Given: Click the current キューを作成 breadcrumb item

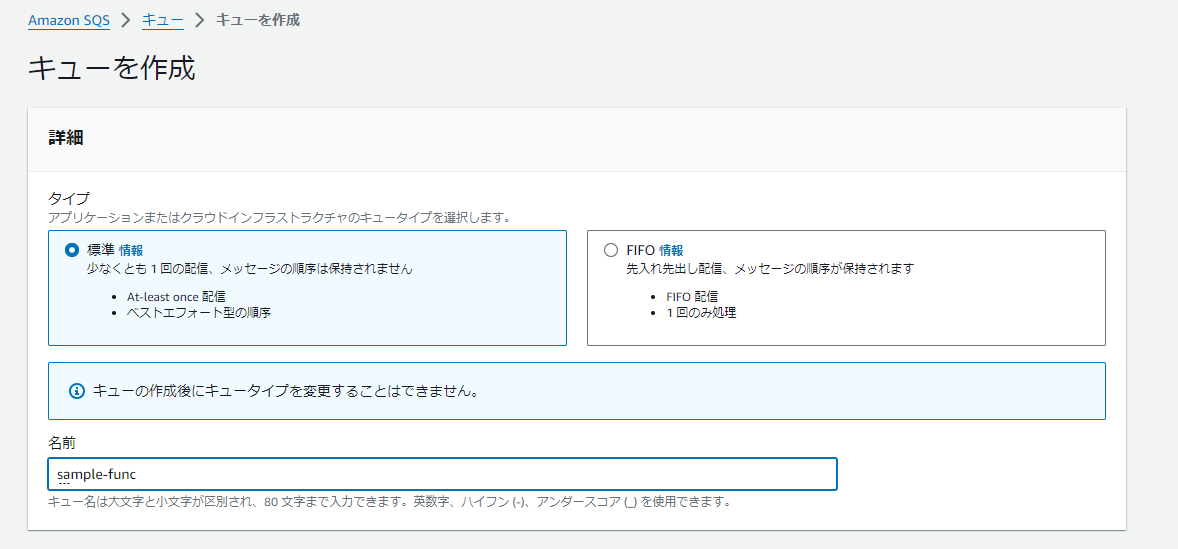Looking at the screenshot, I should (258, 20).
